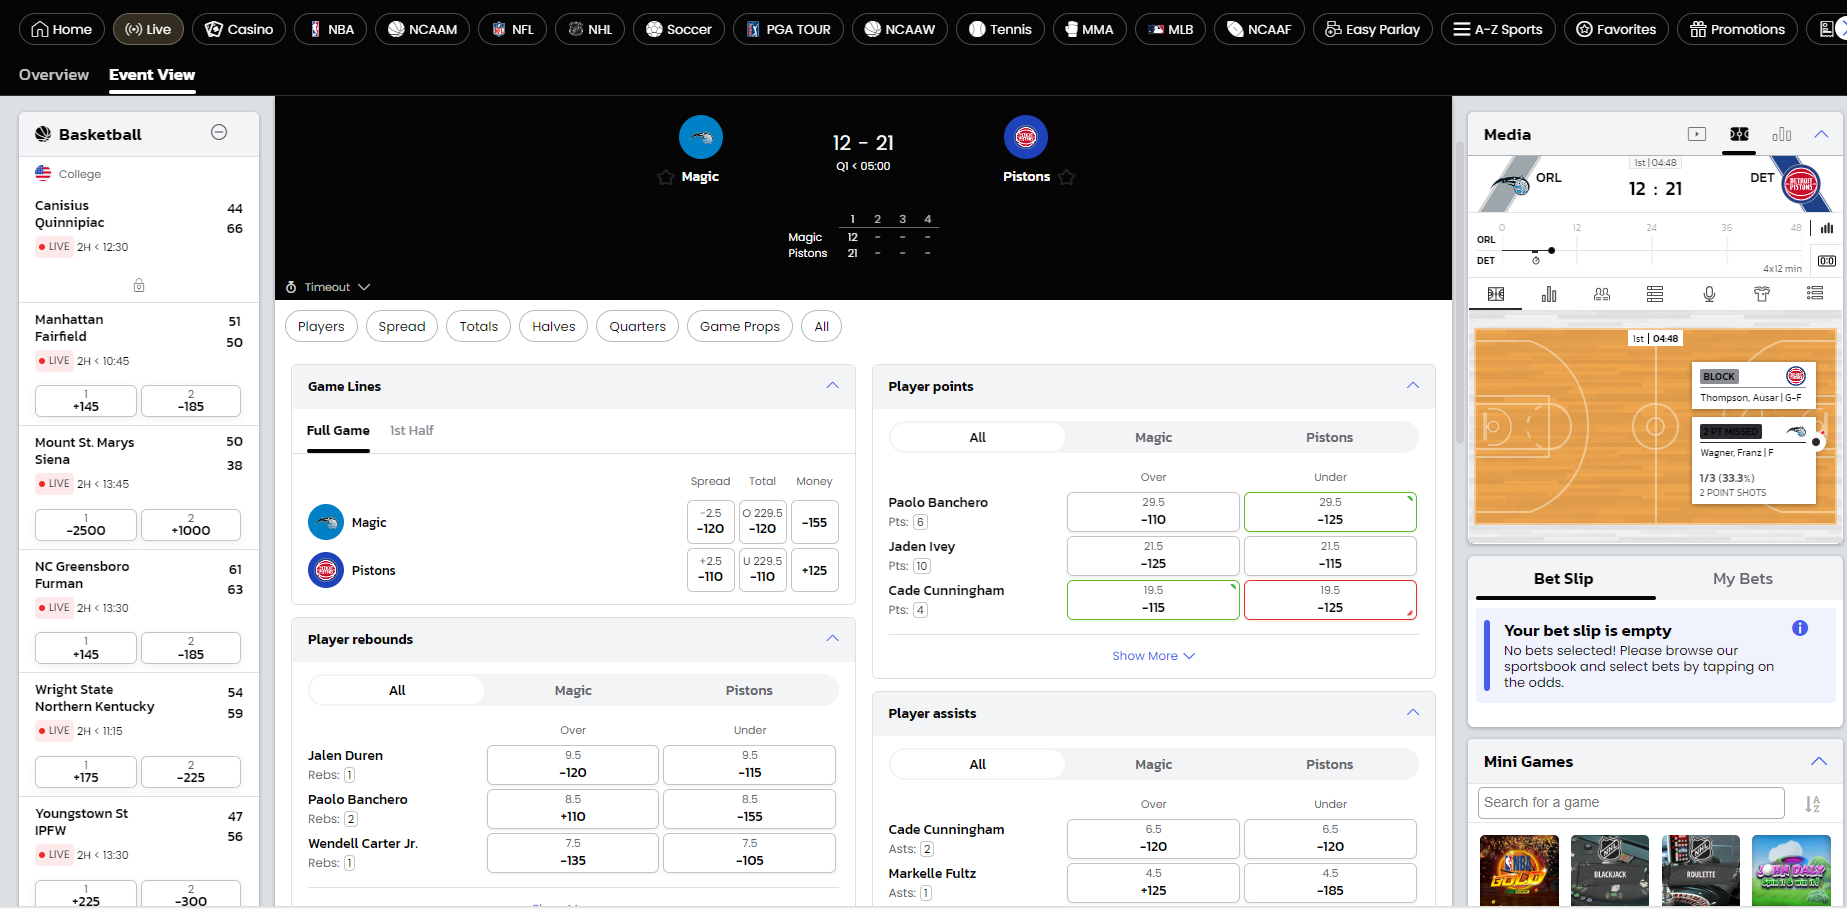This screenshot has height=909, width=1847.
Task: Open Favorites in top navigation
Action: tap(1616, 29)
